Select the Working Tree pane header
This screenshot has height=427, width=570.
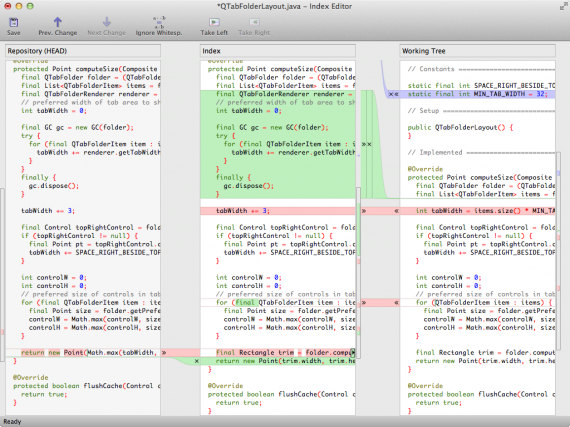[477, 51]
